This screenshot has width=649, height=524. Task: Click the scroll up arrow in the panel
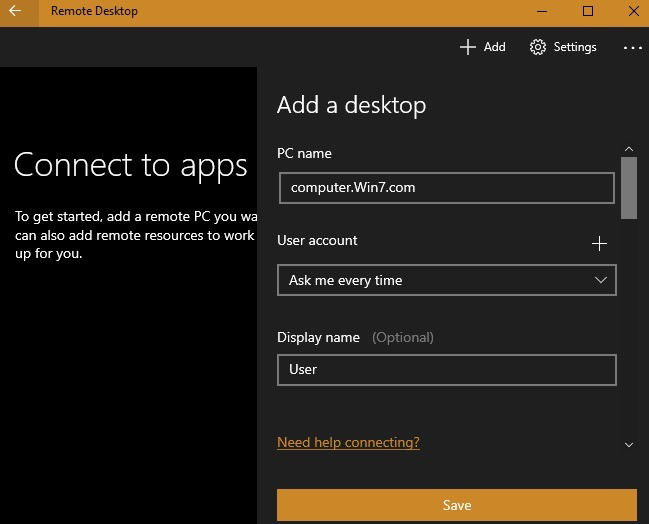tap(629, 149)
